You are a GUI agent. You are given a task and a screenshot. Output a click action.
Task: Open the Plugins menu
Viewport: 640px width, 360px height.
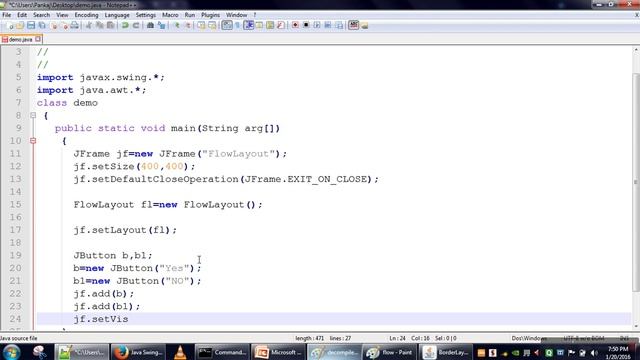coord(210,15)
